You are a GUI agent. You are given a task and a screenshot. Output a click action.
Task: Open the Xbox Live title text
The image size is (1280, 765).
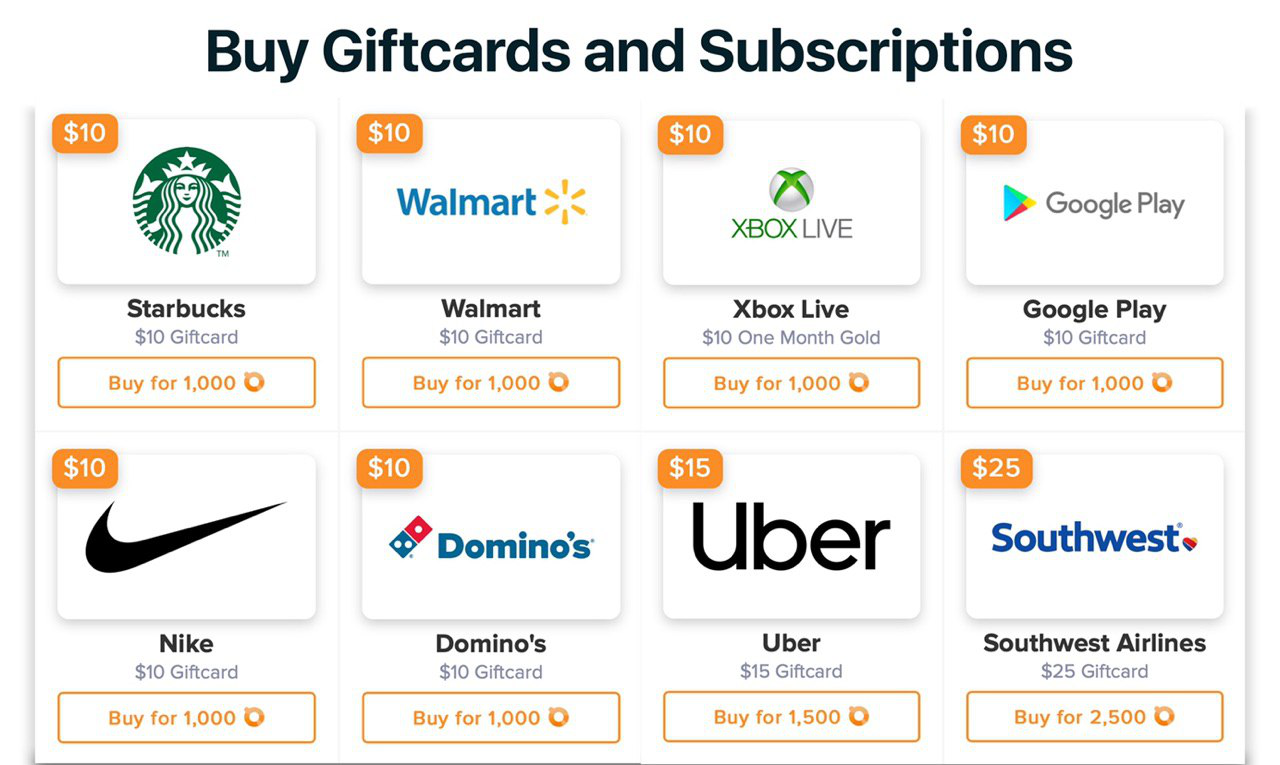pos(791,309)
